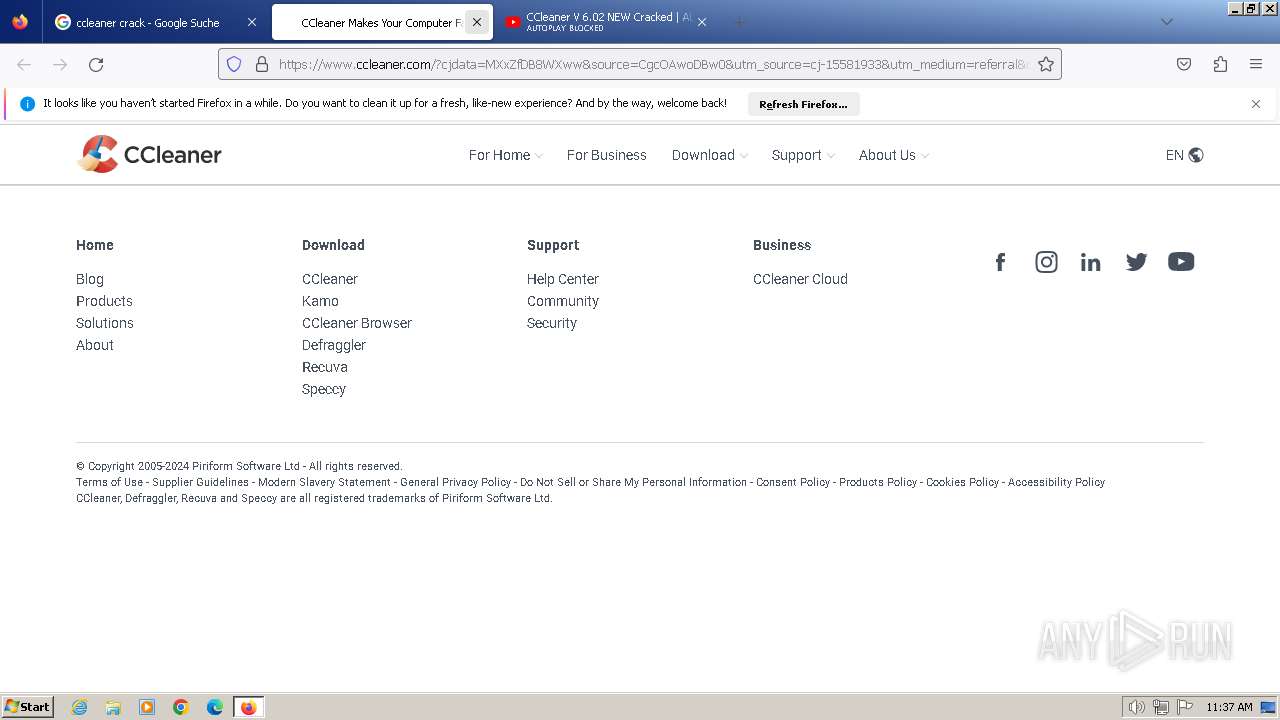Open the Windows Start button
The height and width of the screenshot is (720, 1280).
point(28,707)
